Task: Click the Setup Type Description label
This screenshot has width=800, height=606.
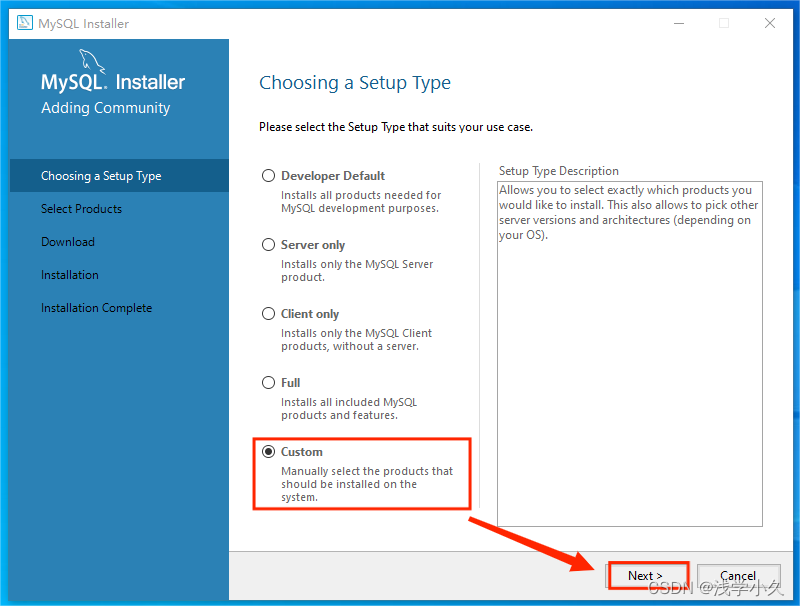Action: pos(559,171)
